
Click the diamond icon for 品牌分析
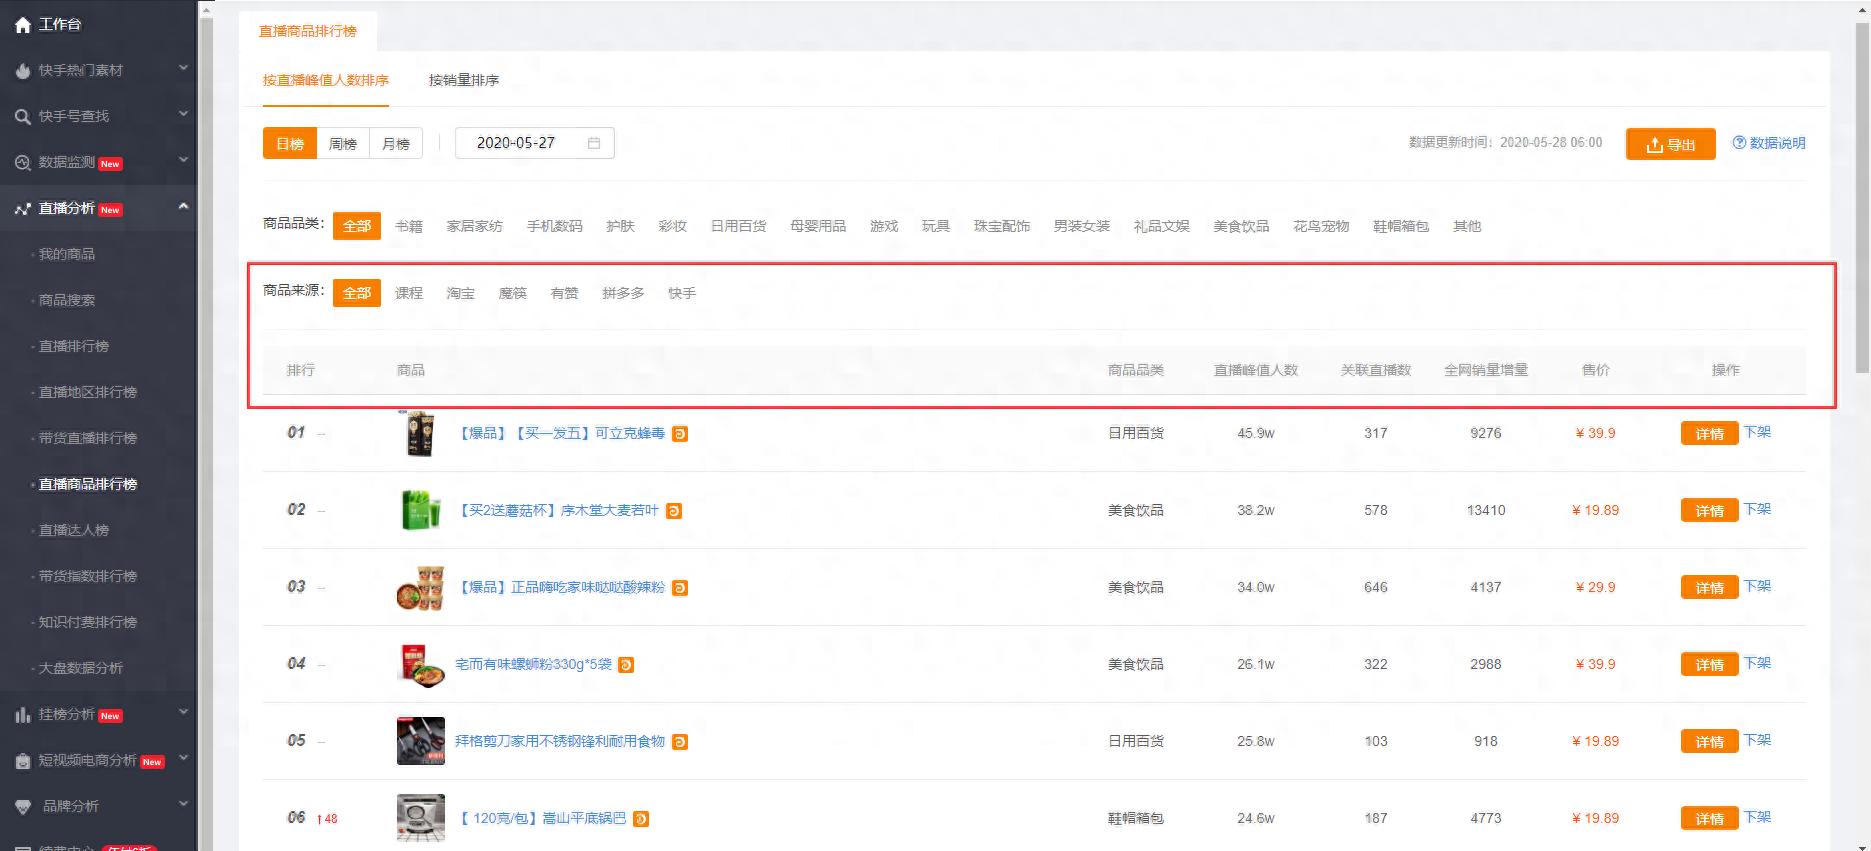(22, 807)
